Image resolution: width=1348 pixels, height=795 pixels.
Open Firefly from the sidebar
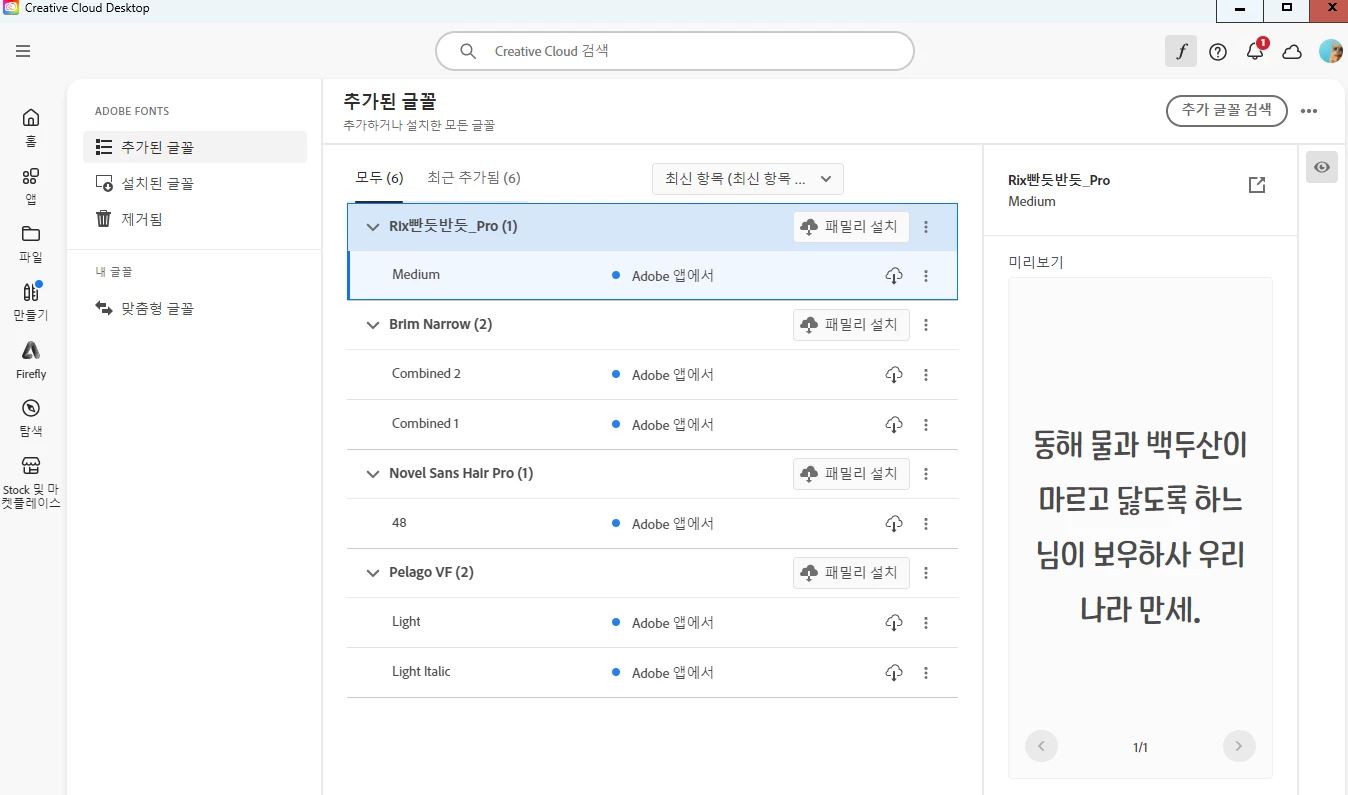coord(31,360)
